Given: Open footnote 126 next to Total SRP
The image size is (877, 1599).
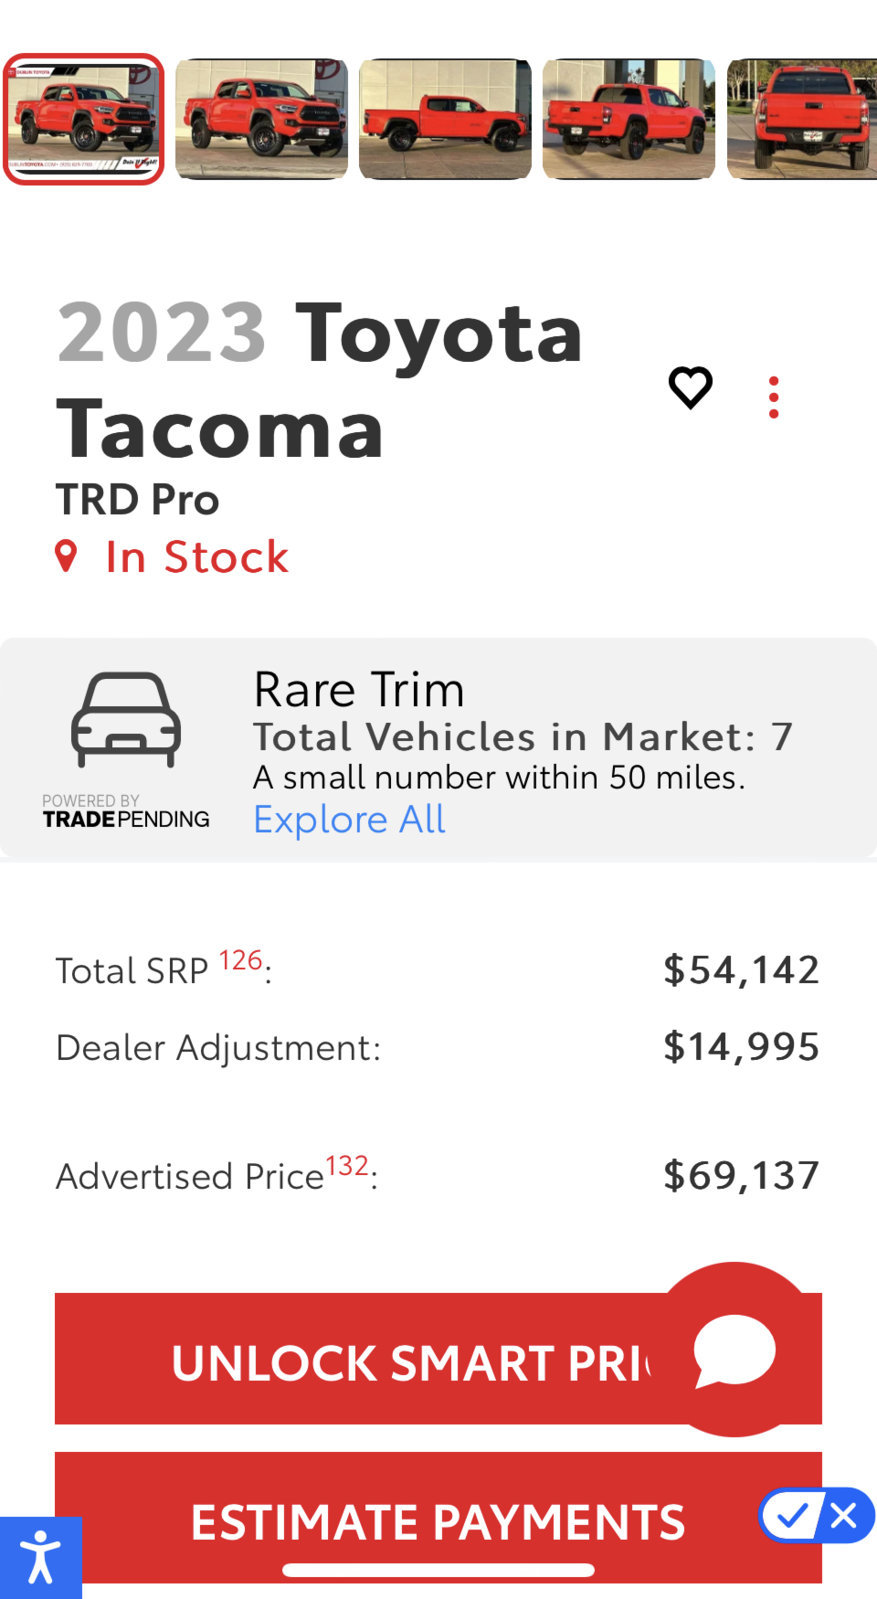Looking at the screenshot, I should pyautogui.click(x=240, y=960).
